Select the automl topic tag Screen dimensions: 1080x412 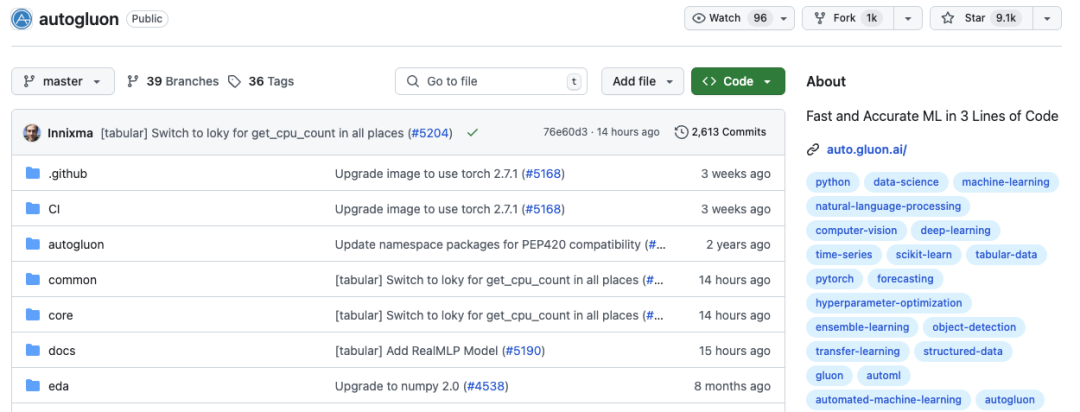click(884, 375)
